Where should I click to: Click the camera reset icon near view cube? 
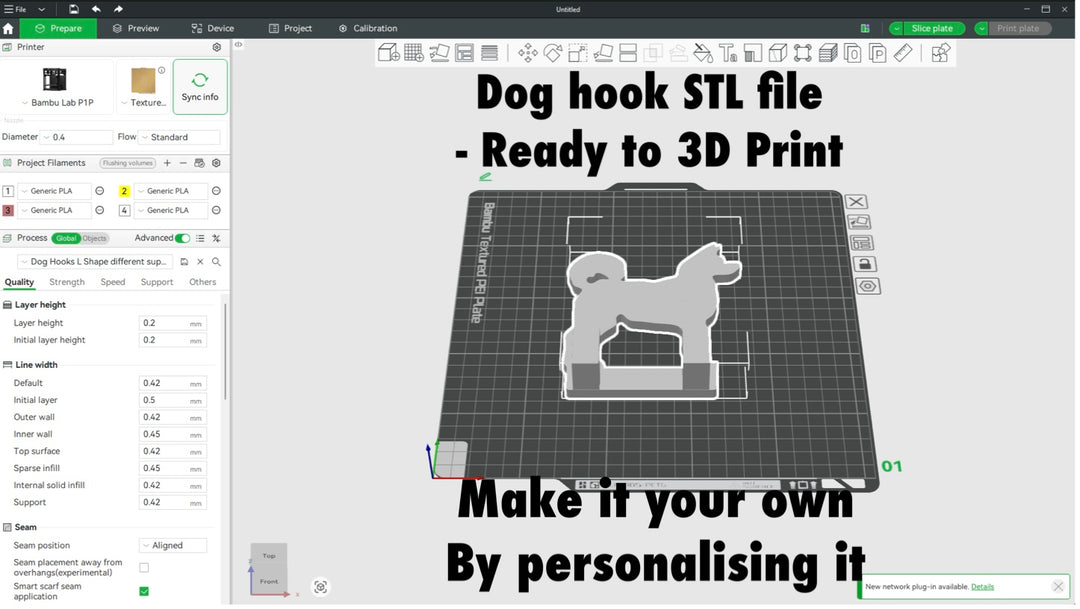point(320,588)
